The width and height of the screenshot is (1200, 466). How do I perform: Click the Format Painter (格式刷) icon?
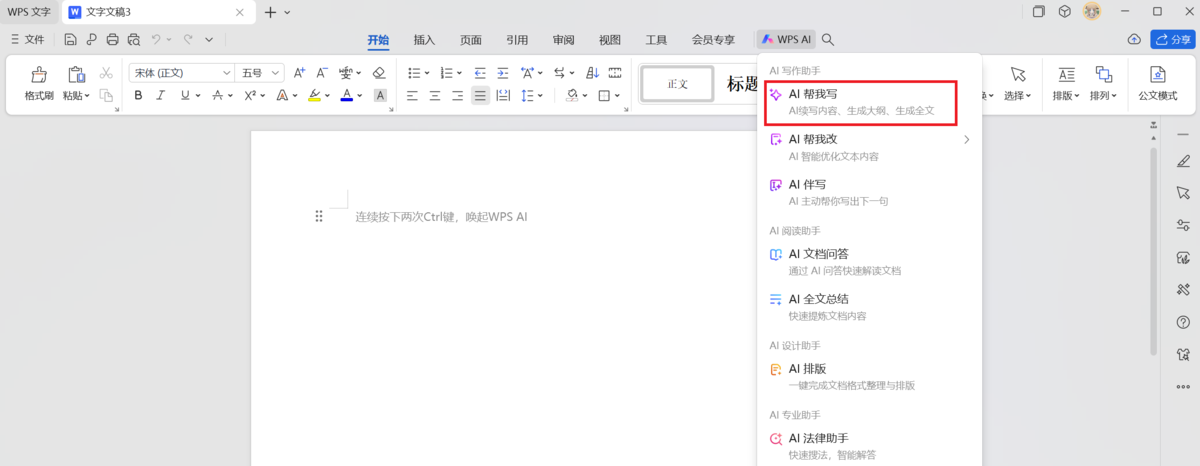[39, 75]
